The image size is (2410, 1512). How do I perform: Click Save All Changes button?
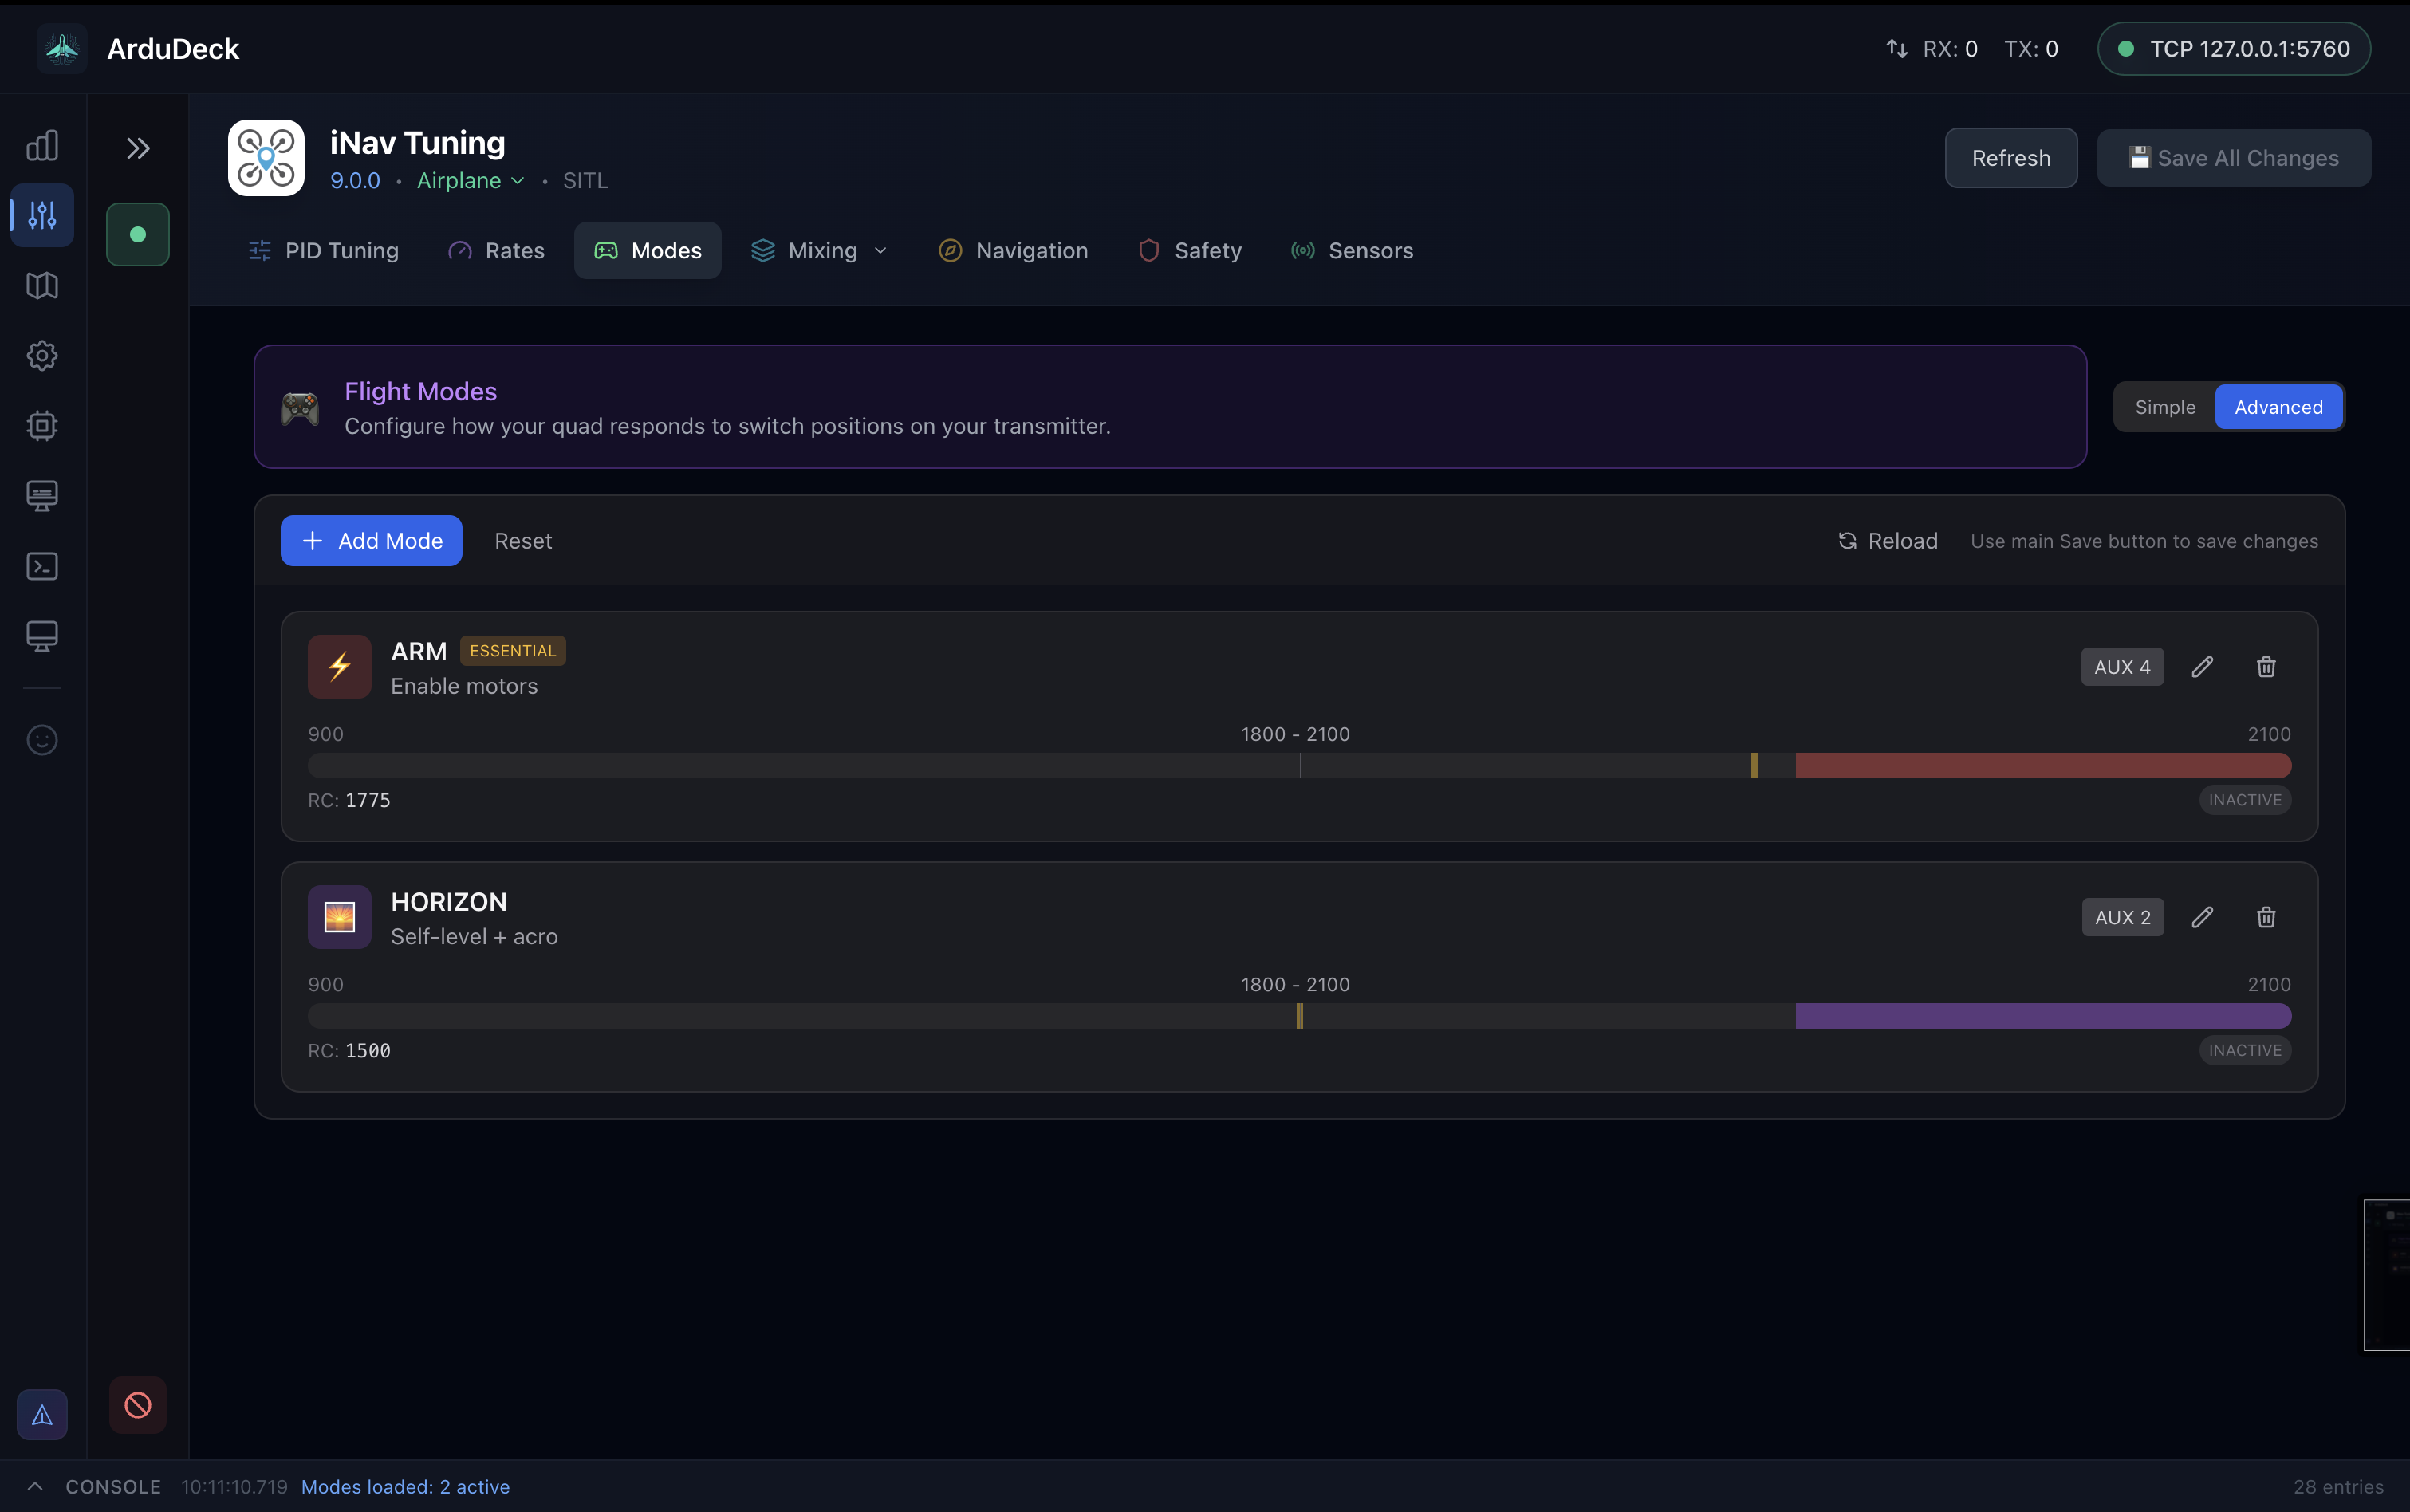2233,158
